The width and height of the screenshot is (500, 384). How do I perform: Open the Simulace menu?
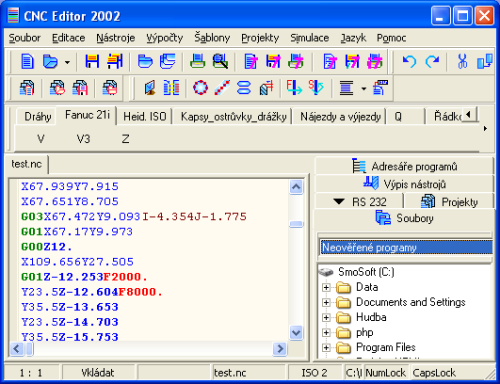coord(309,38)
